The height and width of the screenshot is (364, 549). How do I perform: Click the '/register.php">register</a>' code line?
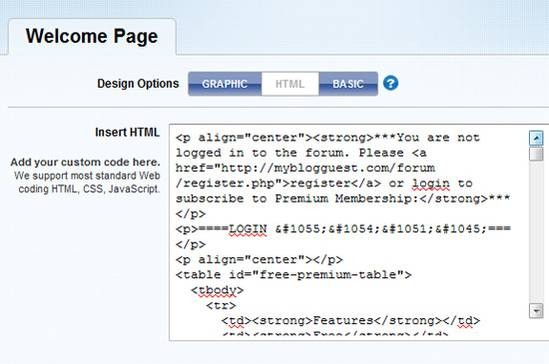pyautogui.click(x=324, y=183)
